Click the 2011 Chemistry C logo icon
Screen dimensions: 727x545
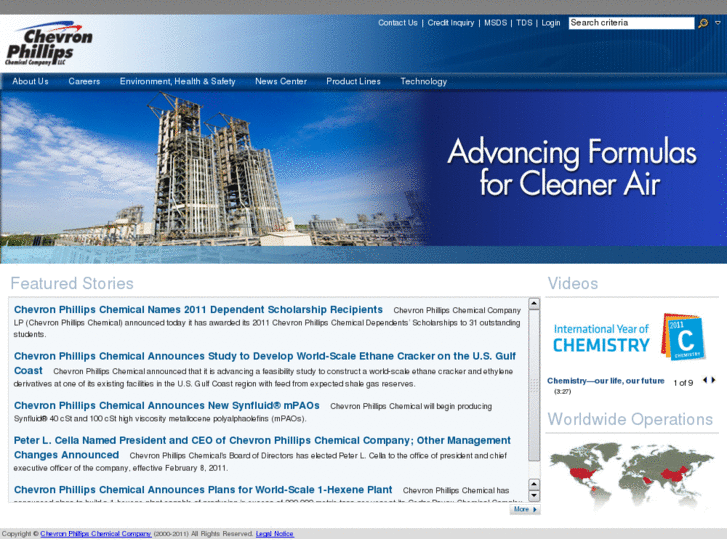pos(683,337)
